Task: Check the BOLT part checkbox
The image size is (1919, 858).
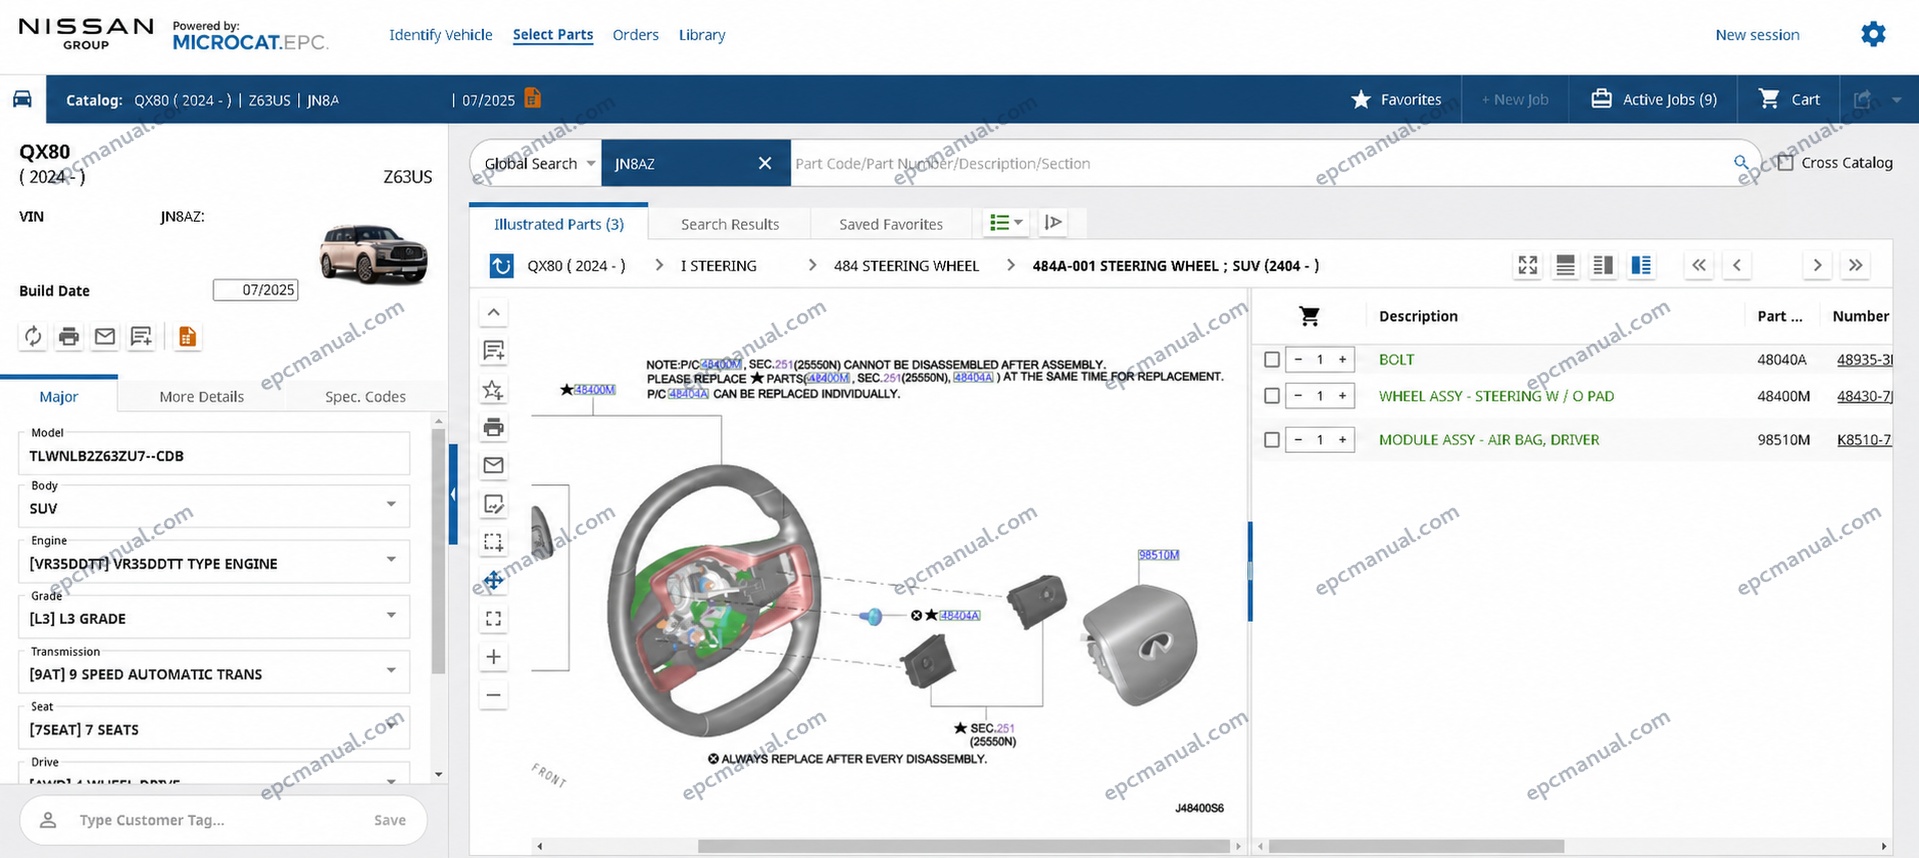Action: (1271, 359)
